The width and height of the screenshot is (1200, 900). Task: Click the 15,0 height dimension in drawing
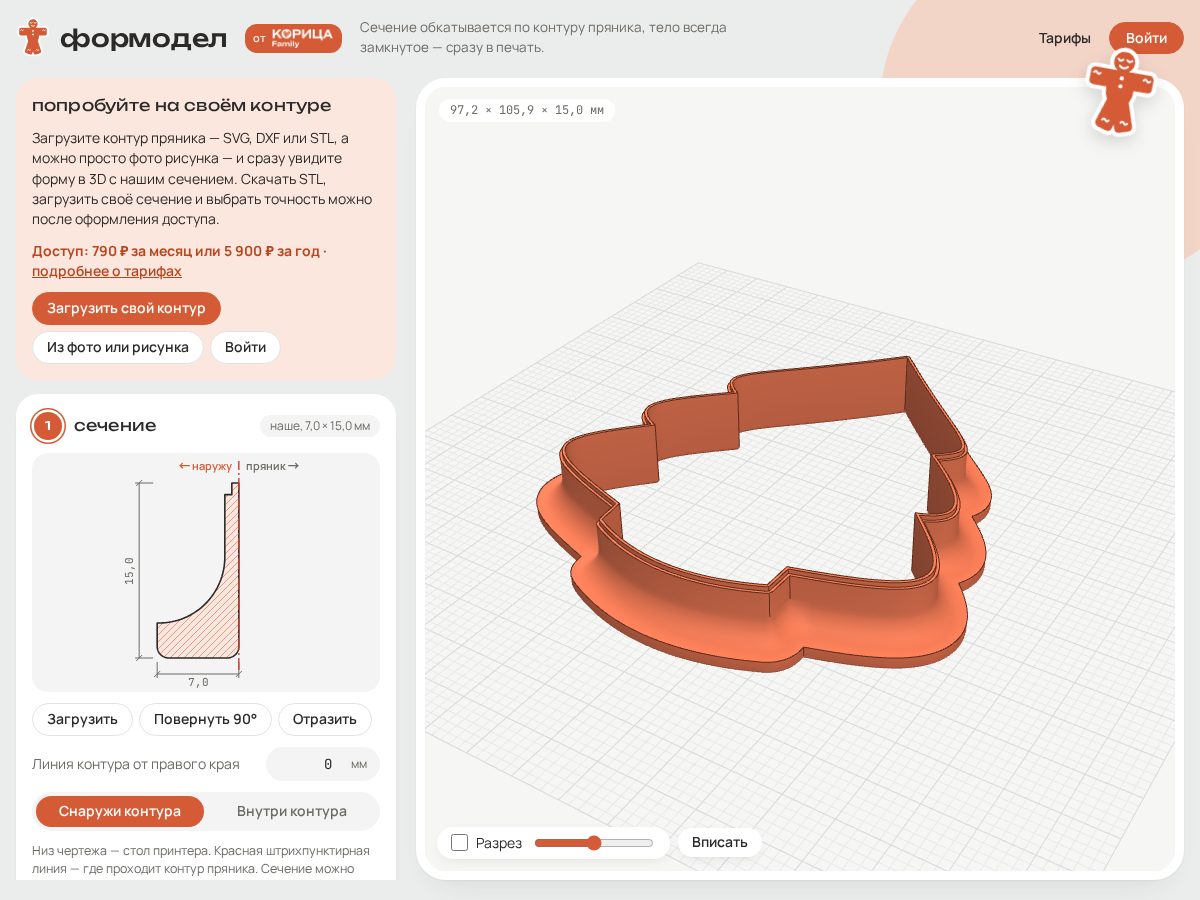click(x=129, y=570)
